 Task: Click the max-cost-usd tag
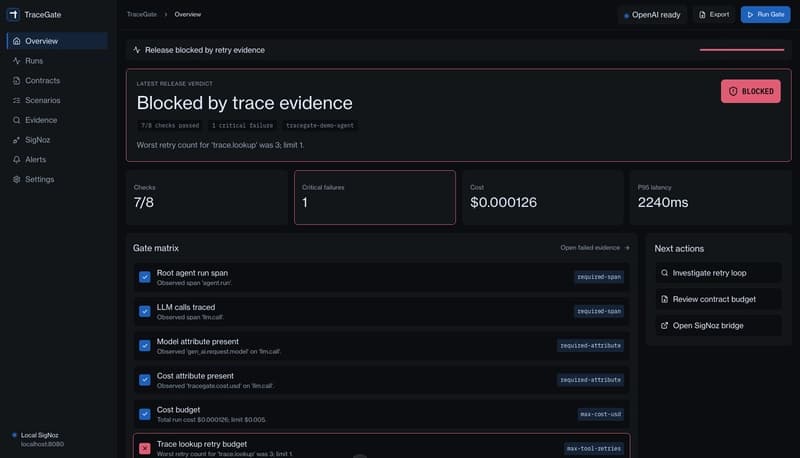tap(601, 414)
